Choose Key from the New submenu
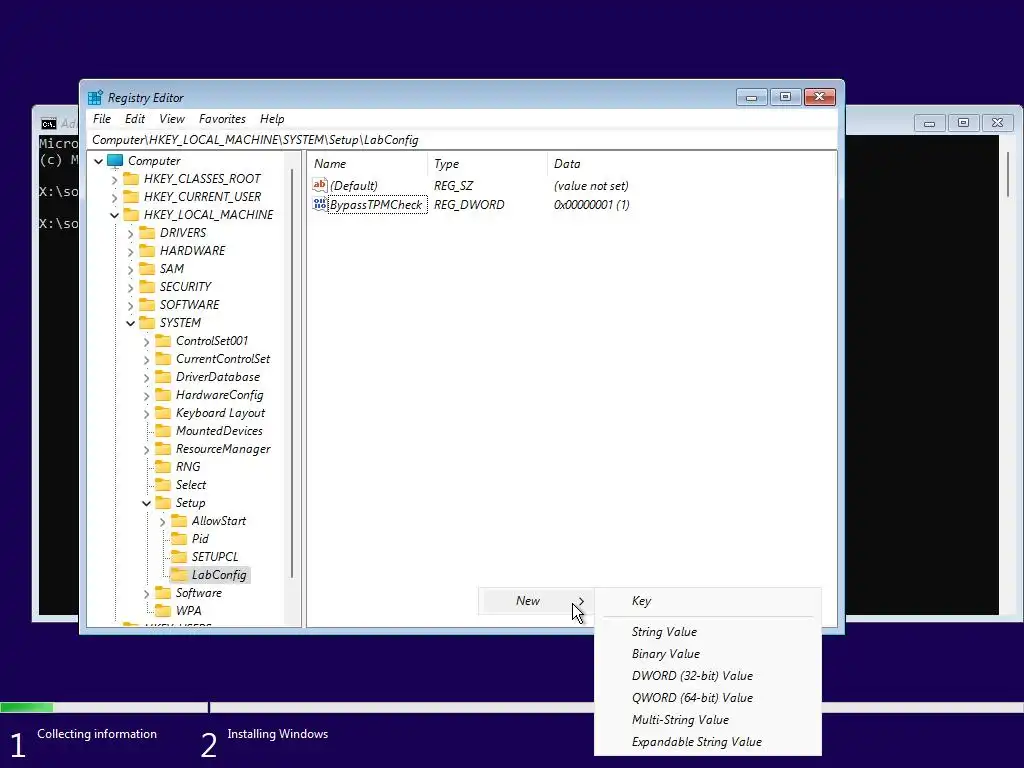This screenshot has height=768, width=1024. (x=707, y=601)
